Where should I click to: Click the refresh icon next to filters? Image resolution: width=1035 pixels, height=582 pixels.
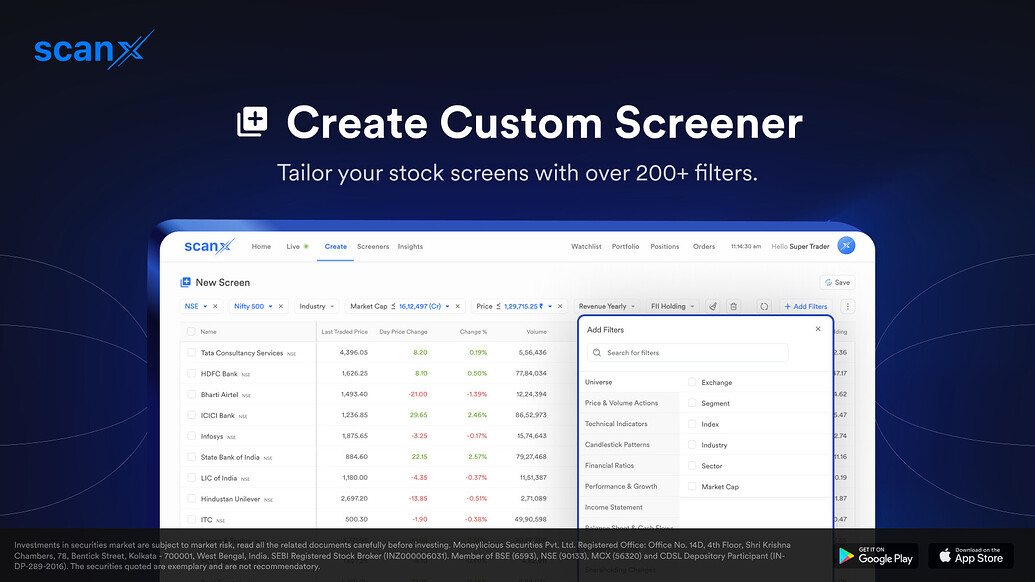point(765,306)
